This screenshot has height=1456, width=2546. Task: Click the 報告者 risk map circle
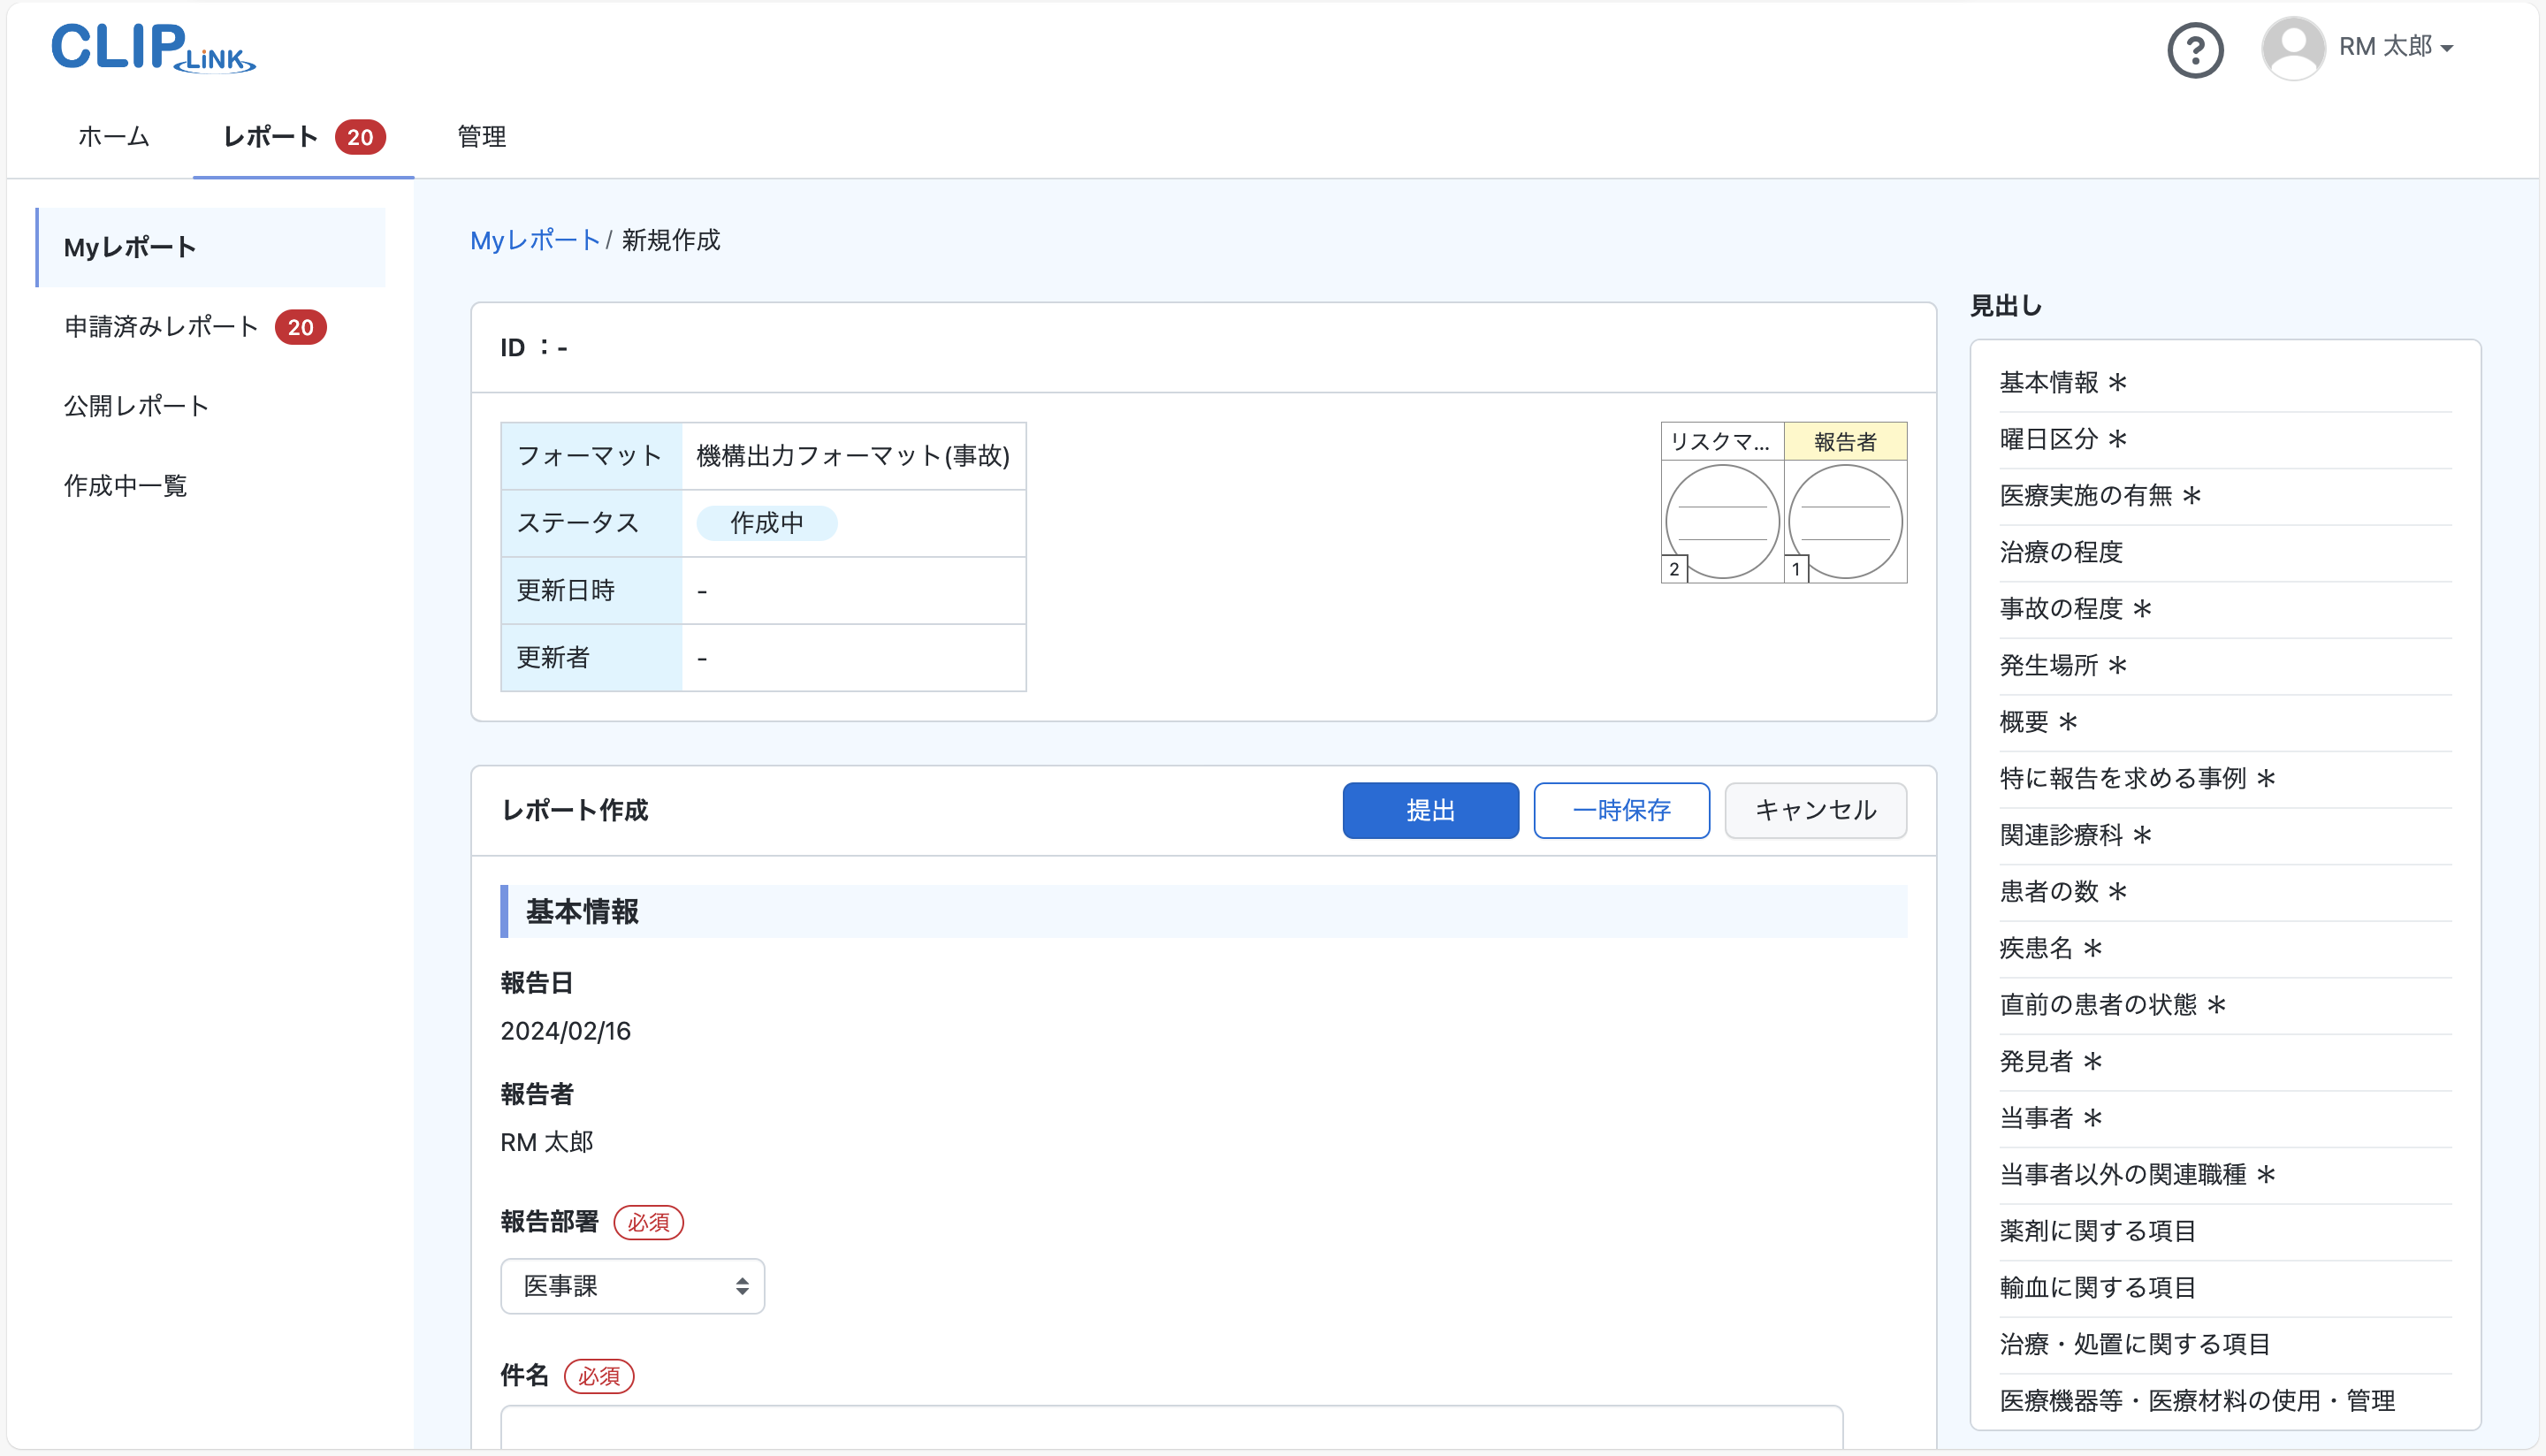pos(1845,520)
